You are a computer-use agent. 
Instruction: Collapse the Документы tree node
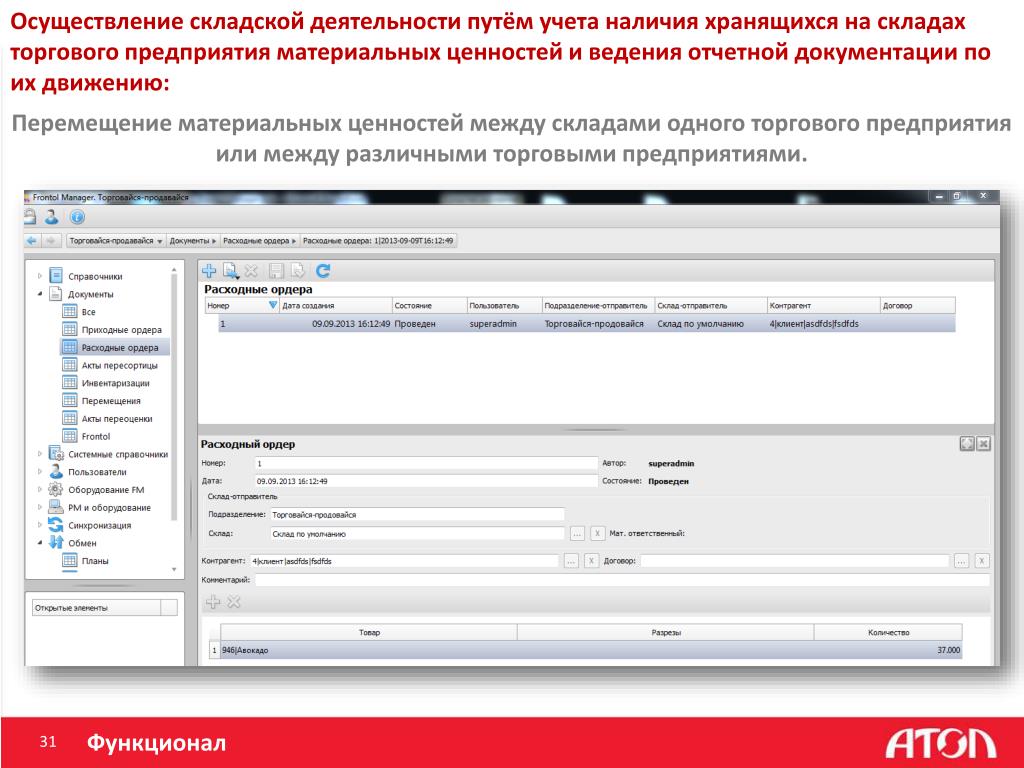point(40,294)
